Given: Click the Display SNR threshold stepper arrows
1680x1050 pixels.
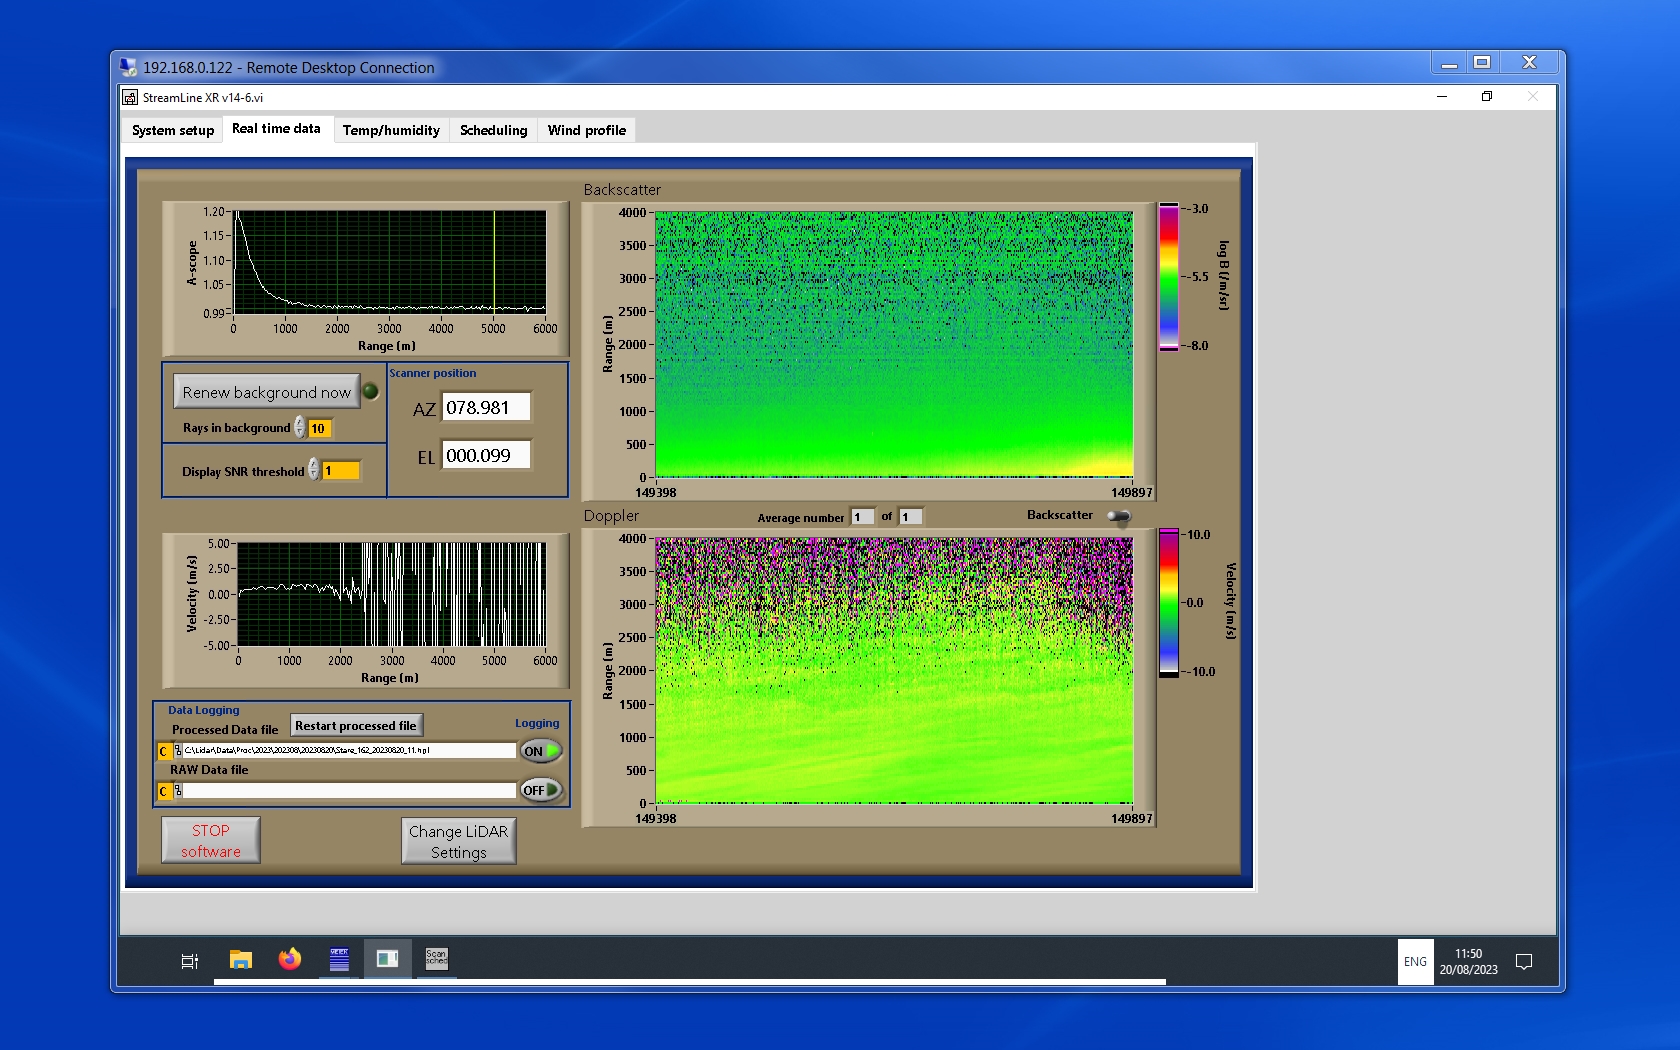Looking at the screenshot, I should pyautogui.click(x=314, y=470).
